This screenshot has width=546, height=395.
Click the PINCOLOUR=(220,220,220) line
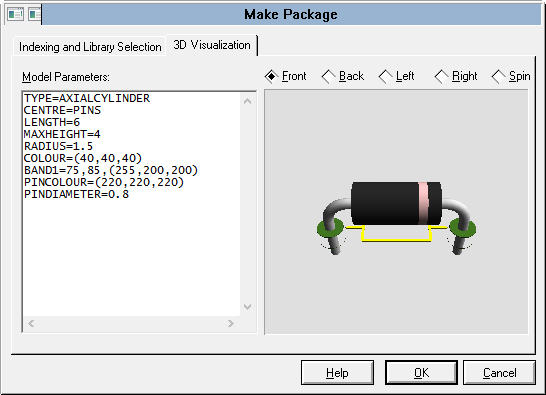(x=104, y=182)
